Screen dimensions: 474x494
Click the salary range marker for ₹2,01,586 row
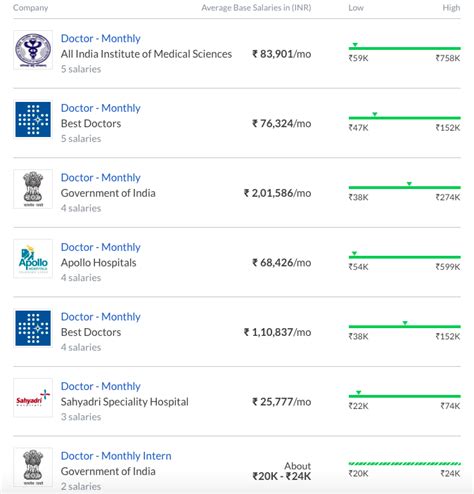click(409, 184)
